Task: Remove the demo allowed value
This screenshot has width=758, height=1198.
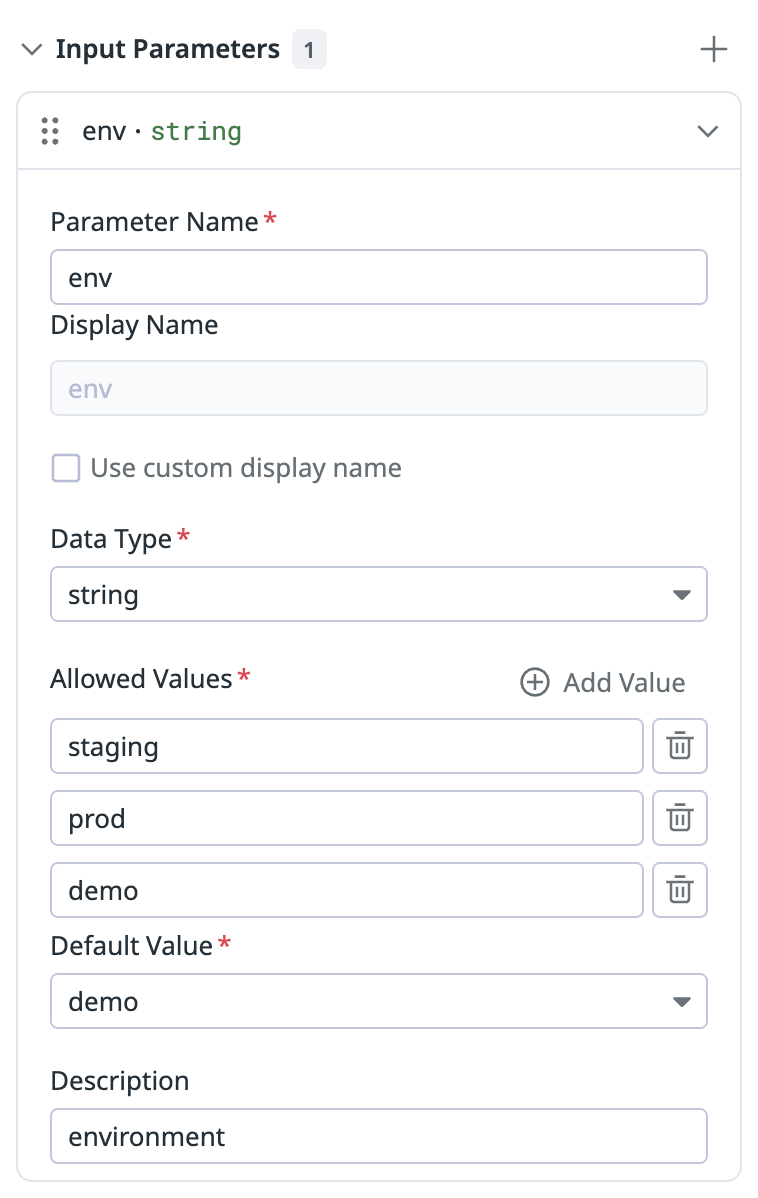Action: 680,890
